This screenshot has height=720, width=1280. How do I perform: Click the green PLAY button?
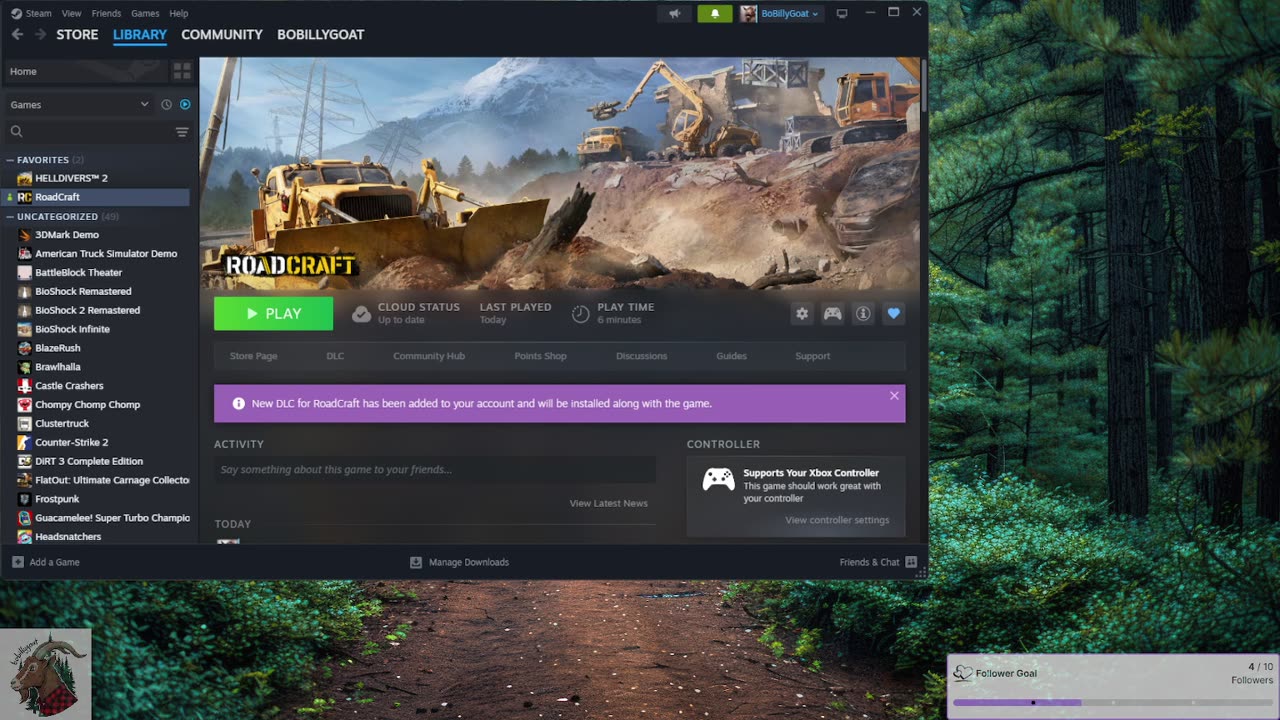coord(273,313)
